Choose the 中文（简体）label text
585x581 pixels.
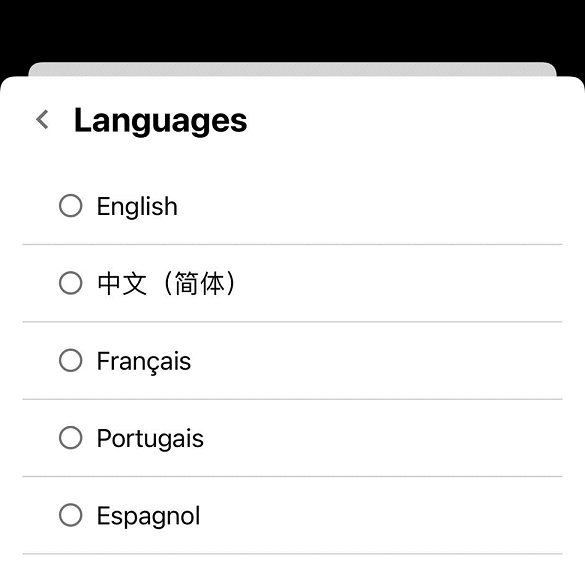click(167, 283)
